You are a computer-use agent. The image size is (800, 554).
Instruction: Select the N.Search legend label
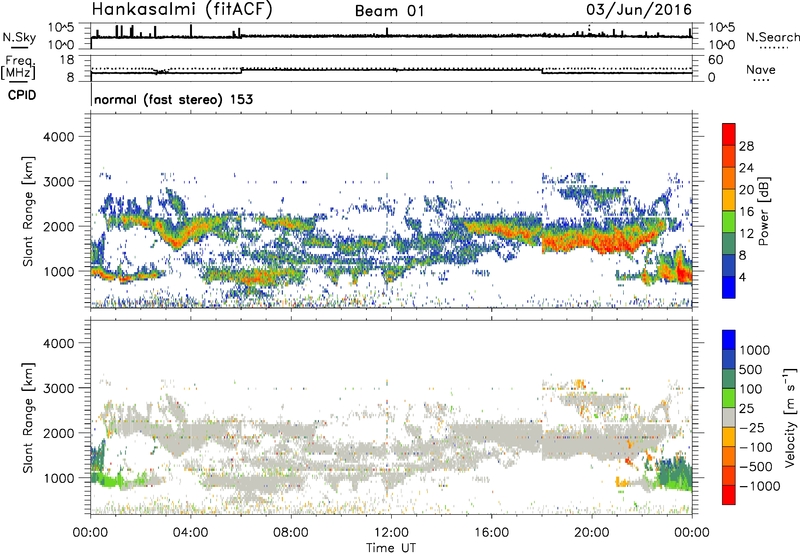tap(772, 37)
